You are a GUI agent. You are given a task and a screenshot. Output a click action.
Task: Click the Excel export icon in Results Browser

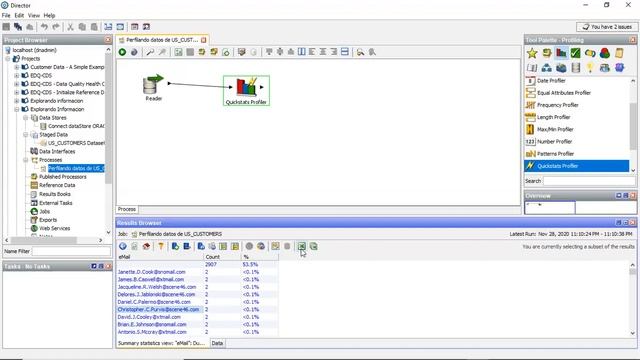[x=301, y=246]
